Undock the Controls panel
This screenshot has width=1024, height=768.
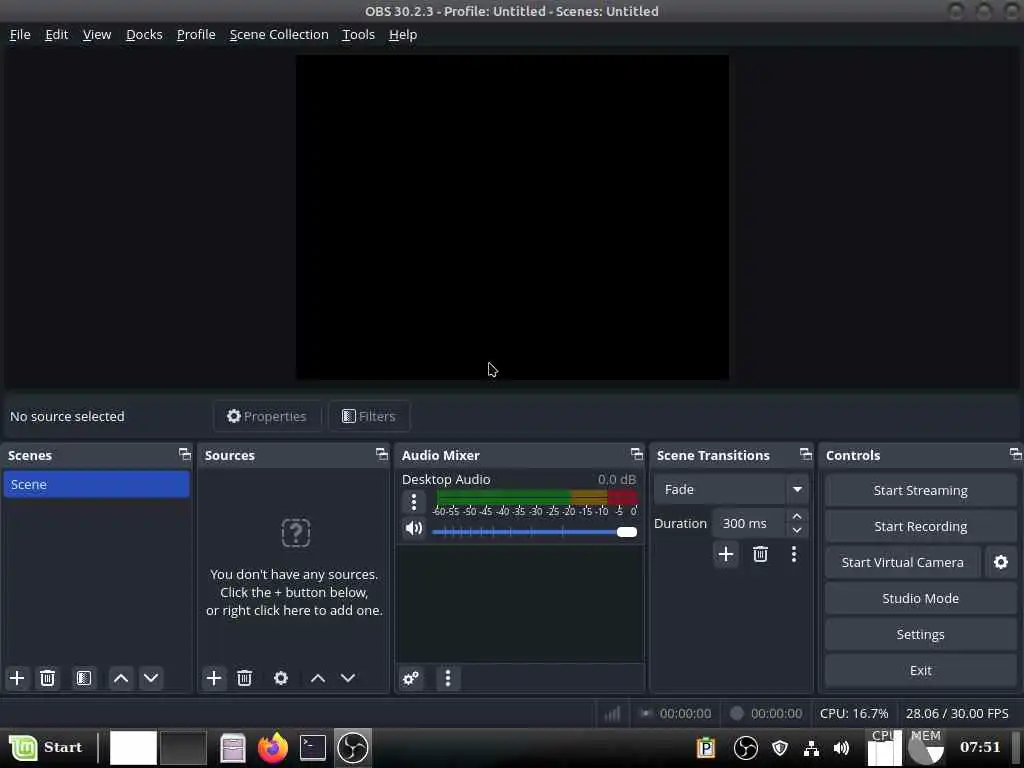[1016, 454]
